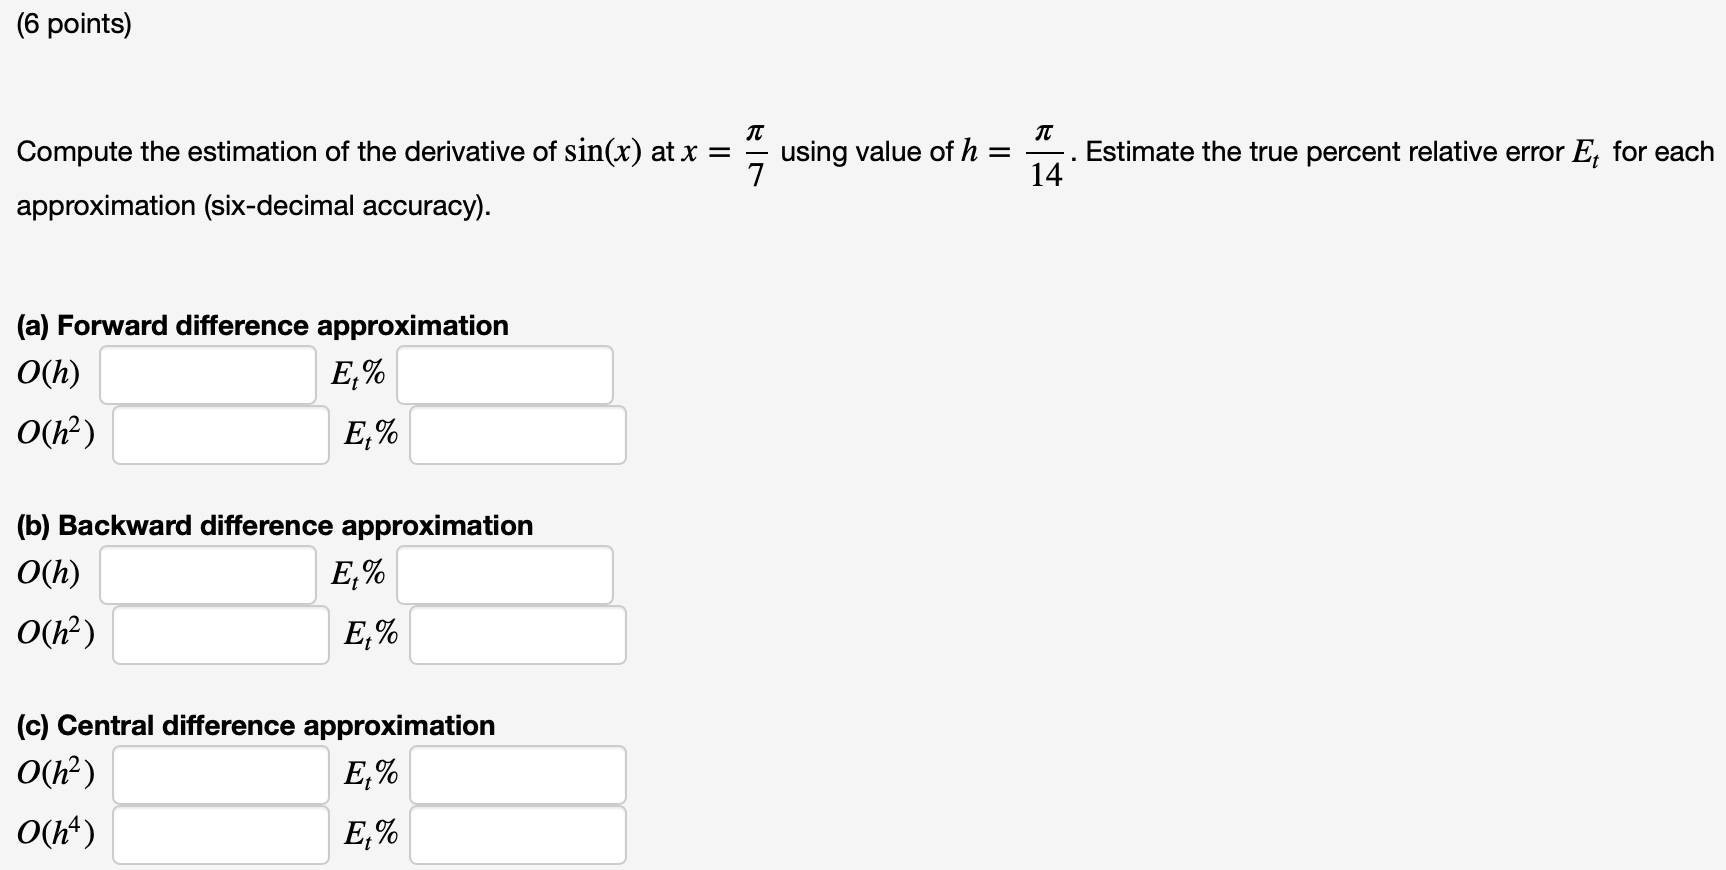
Task: Select the central difference O(h²) estimate field
Action: 221,775
